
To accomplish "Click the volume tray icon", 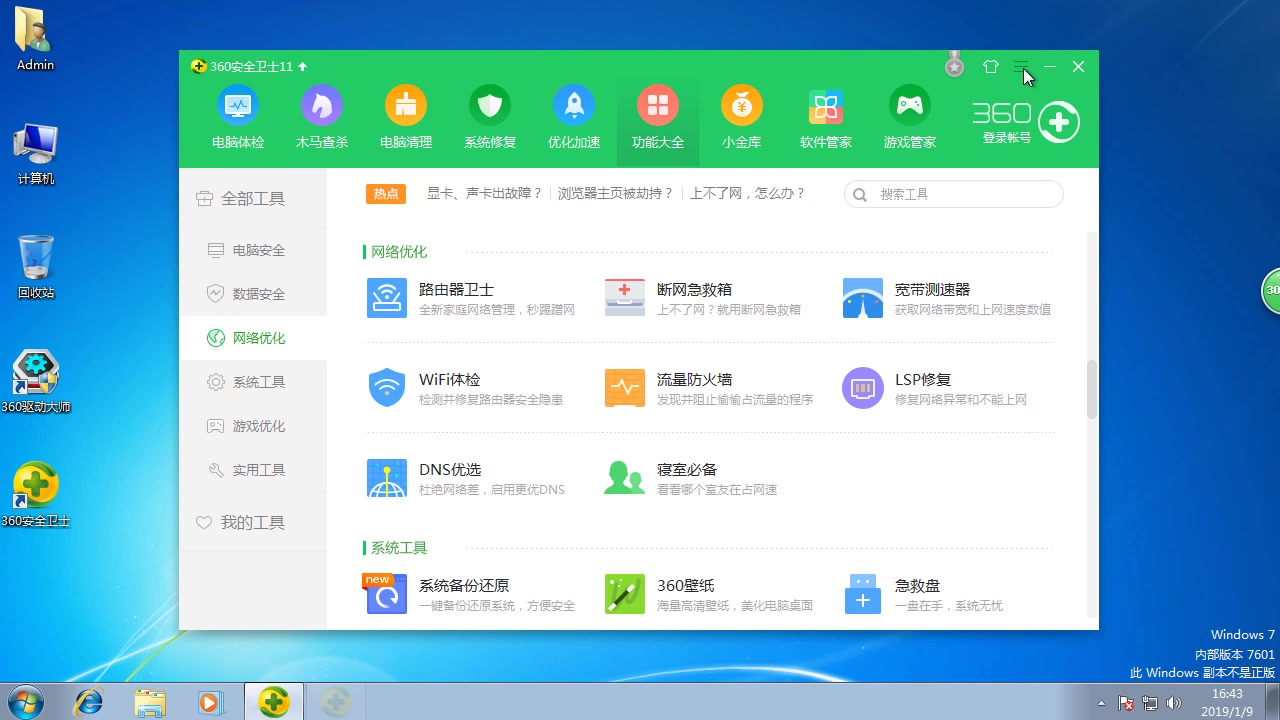I will tap(1174, 703).
